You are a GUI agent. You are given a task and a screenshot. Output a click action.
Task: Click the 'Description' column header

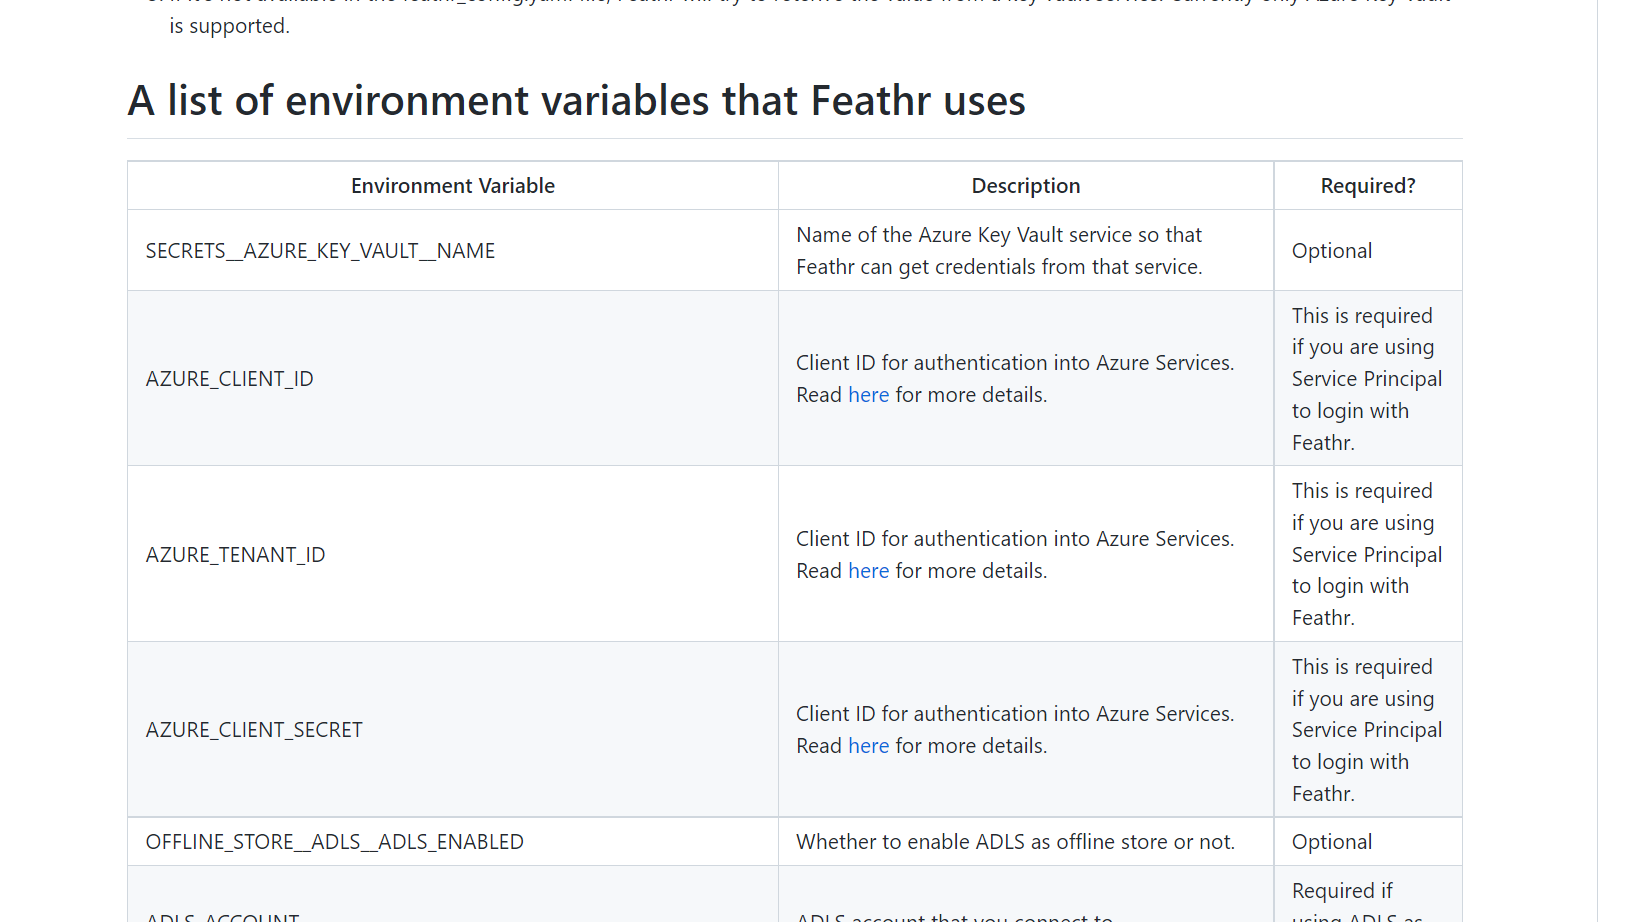click(1026, 186)
